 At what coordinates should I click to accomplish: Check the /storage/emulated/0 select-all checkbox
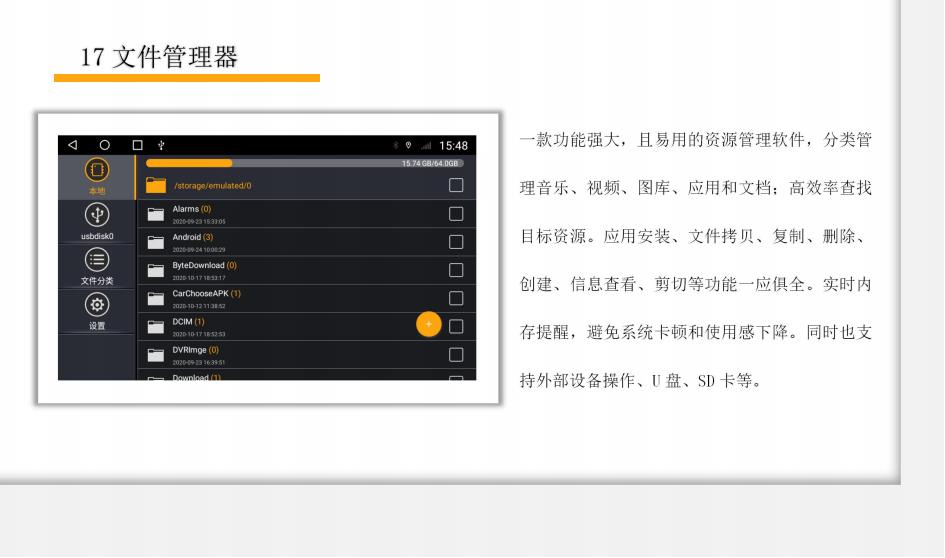click(x=456, y=185)
